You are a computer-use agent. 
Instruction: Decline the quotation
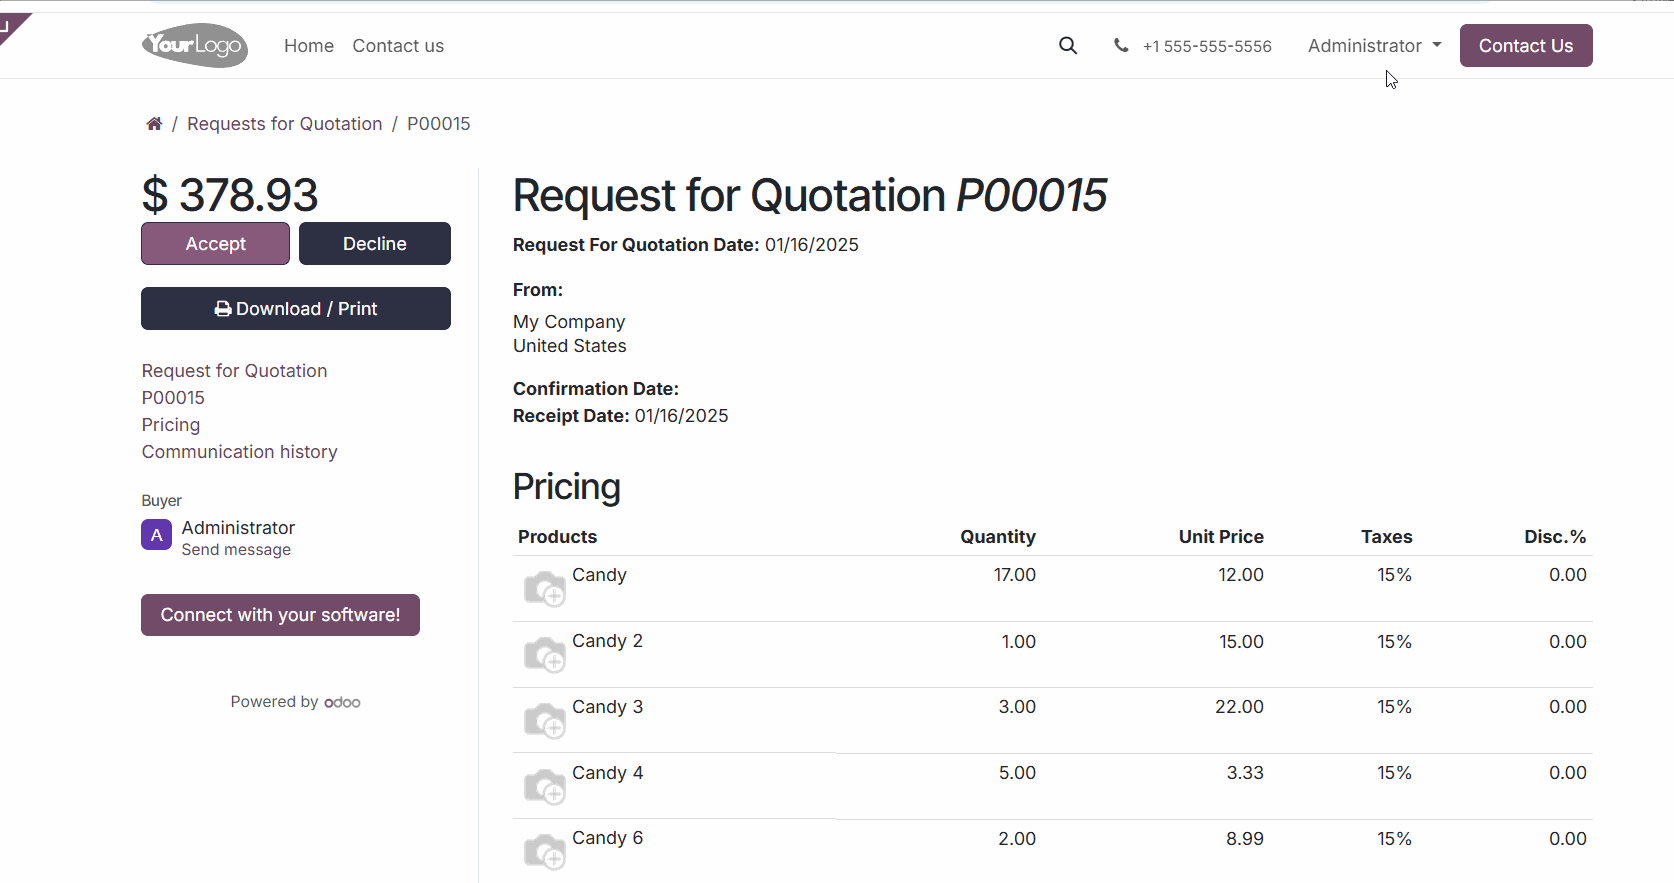pyautogui.click(x=375, y=244)
